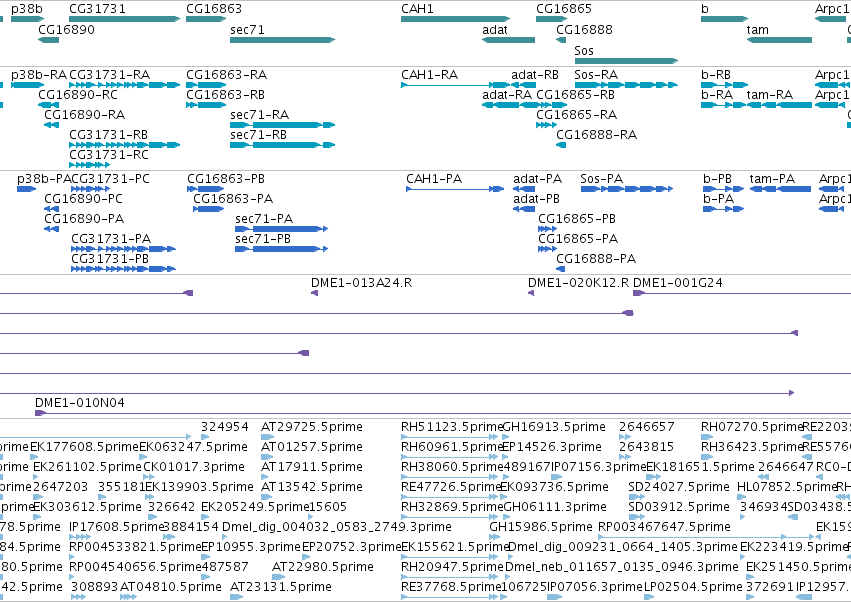This screenshot has width=851, height=602.
Task: Click the p38b-PA protein label
Action: [x=44, y=179]
